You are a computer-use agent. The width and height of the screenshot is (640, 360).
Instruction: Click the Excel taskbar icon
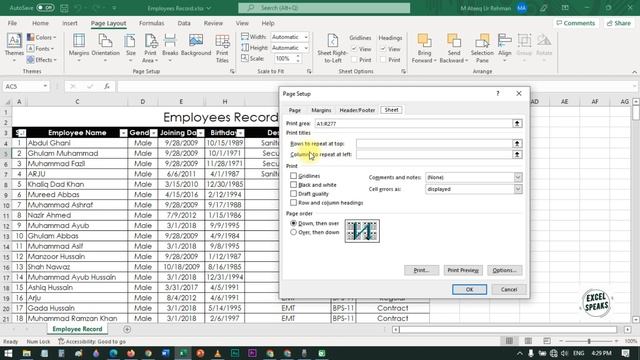click(x=183, y=353)
